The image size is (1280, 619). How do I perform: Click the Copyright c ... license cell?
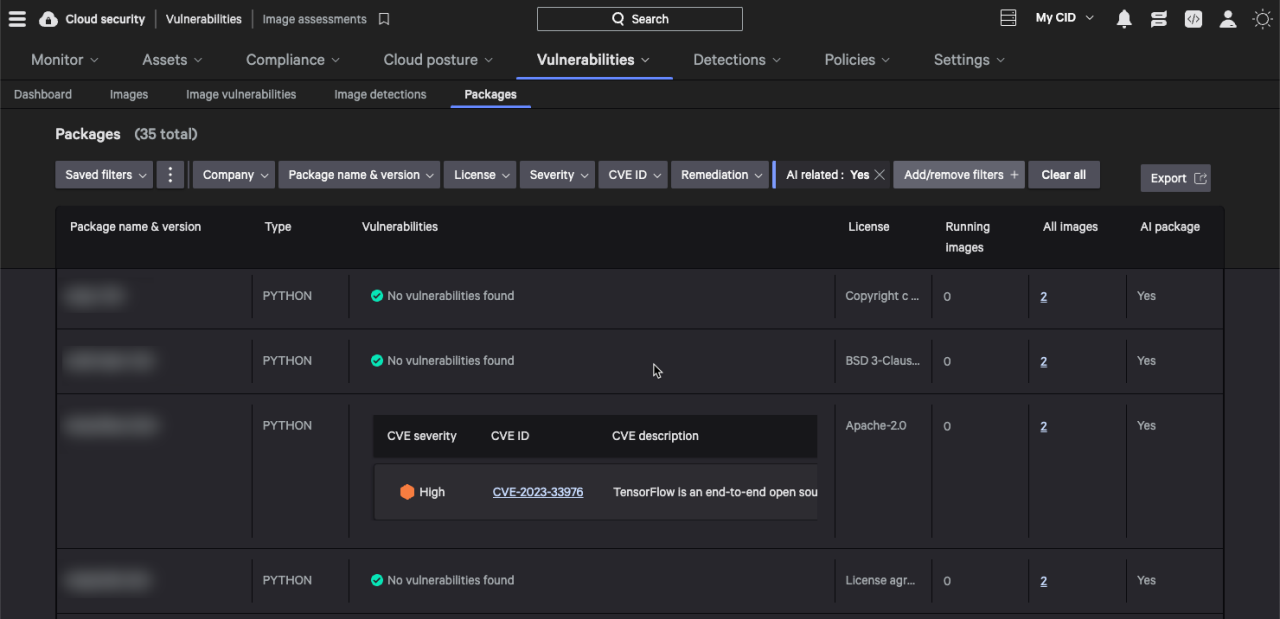[882, 296]
